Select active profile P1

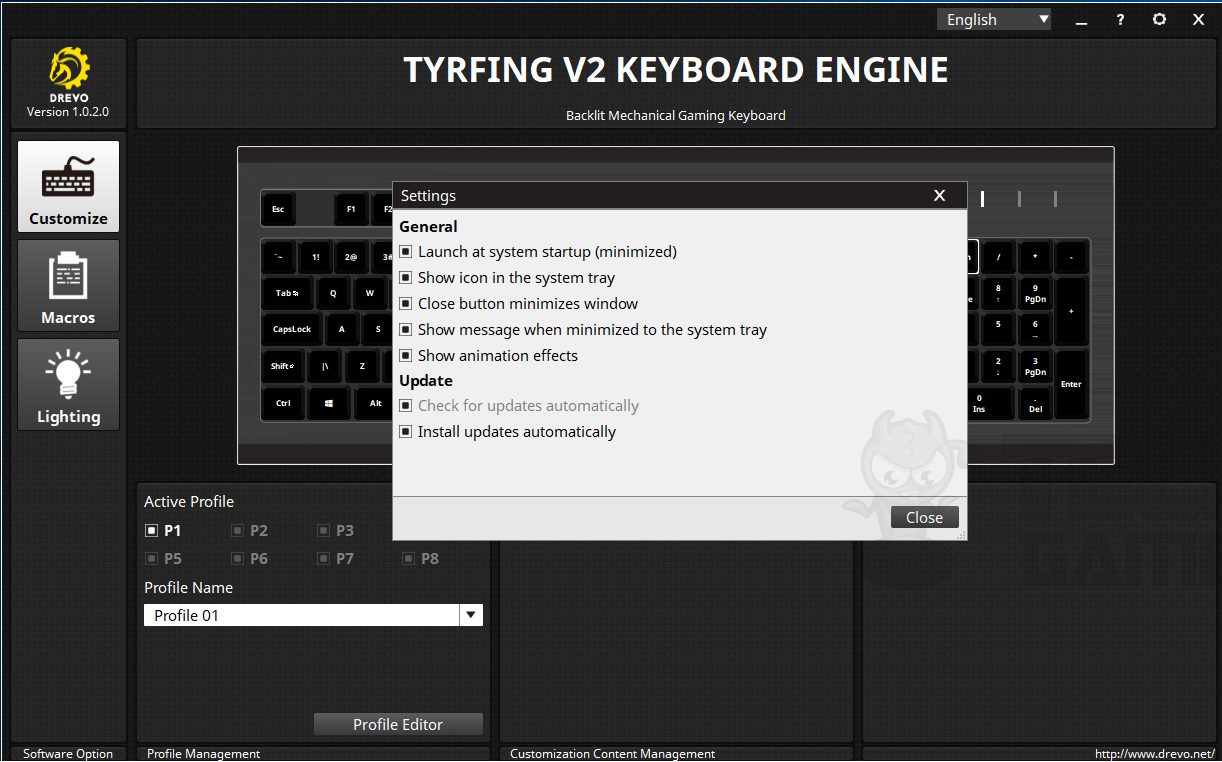[x=163, y=531]
